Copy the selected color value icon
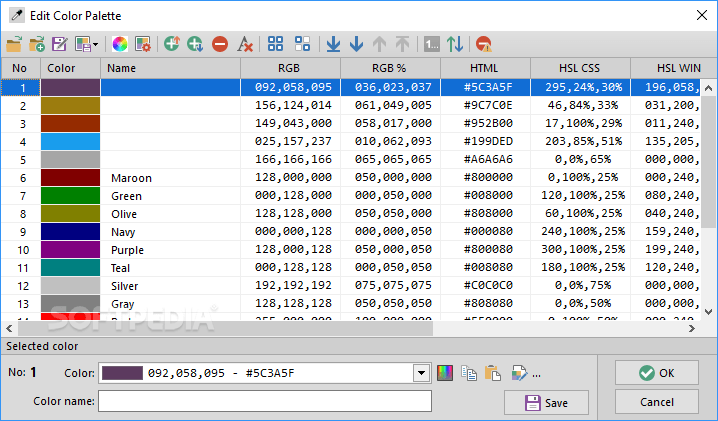The height and width of the screenshot is (421, 718). click(x=469, y=373)
